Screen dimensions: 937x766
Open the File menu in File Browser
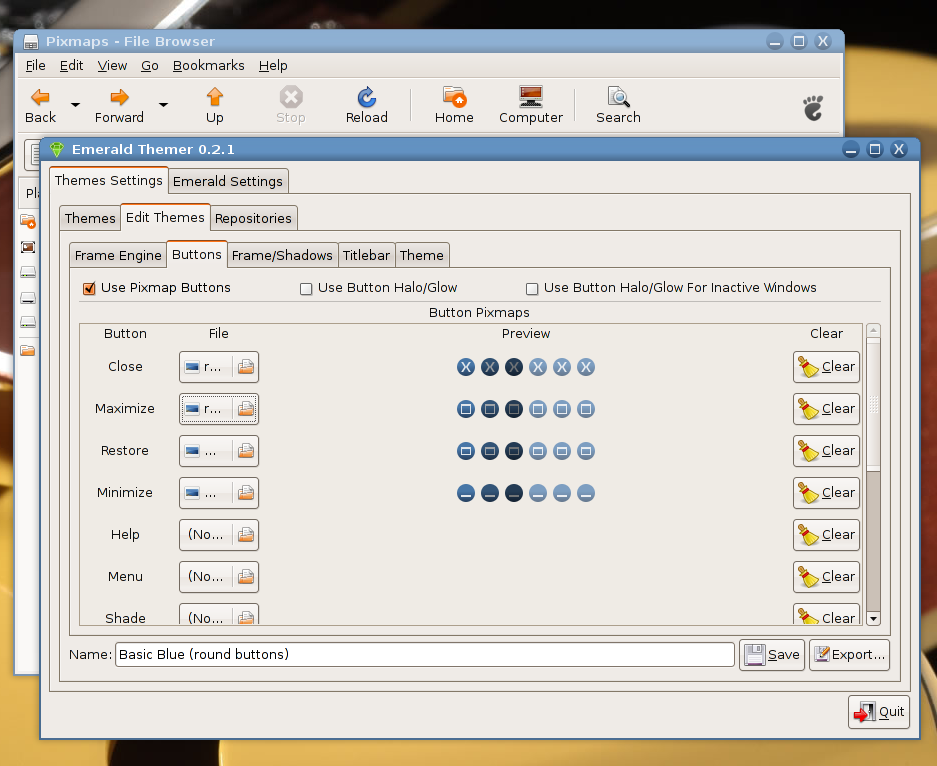35,66
